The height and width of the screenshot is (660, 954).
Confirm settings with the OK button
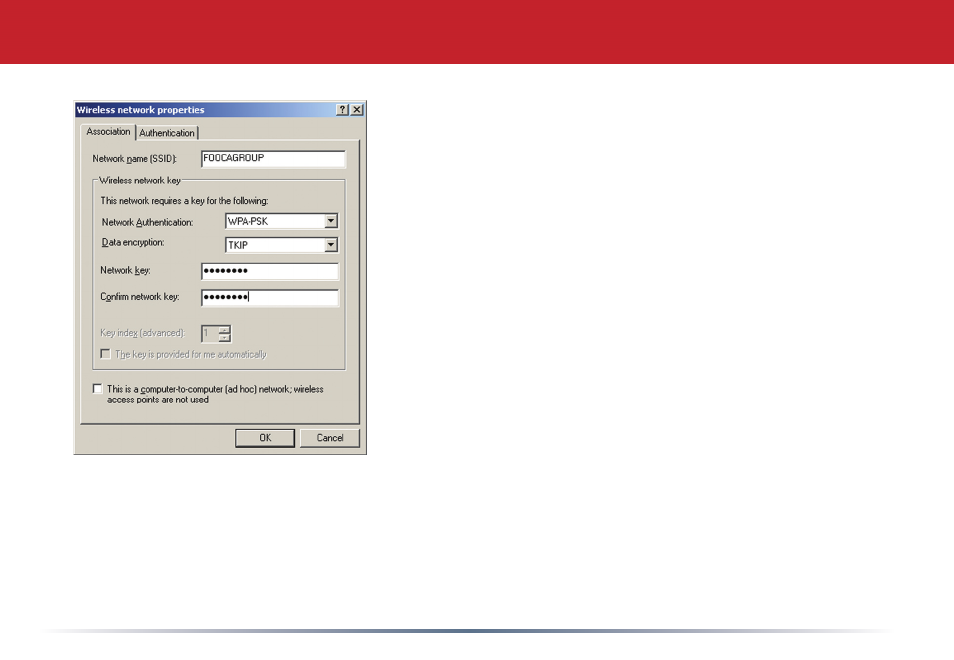pyautogui.click(x=265, y=438)
